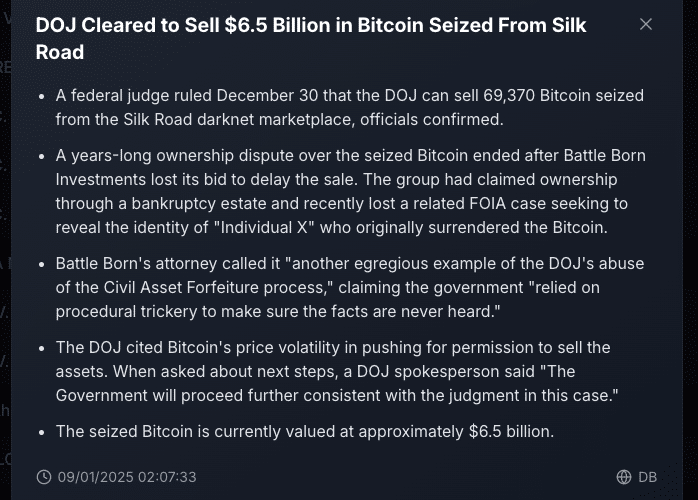Viewport: 698px width, 500px height.
Task: Select the Bitcoin price volatility paragraph
Action: click(350, 371)
